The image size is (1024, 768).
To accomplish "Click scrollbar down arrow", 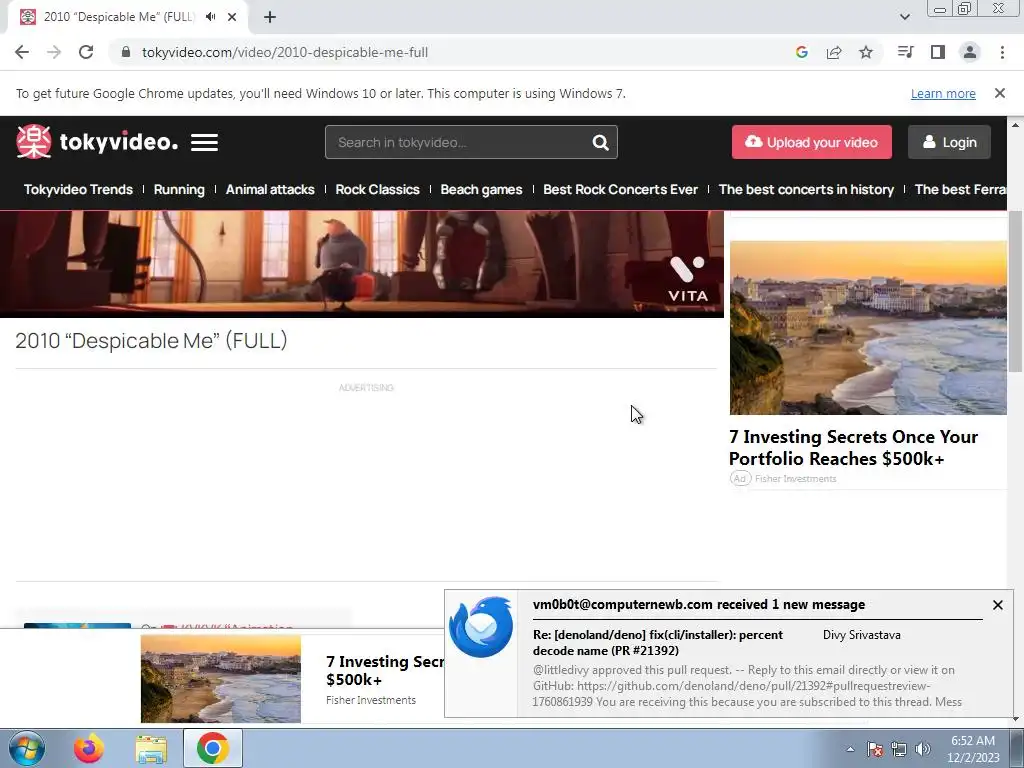I will point(1016,719).
